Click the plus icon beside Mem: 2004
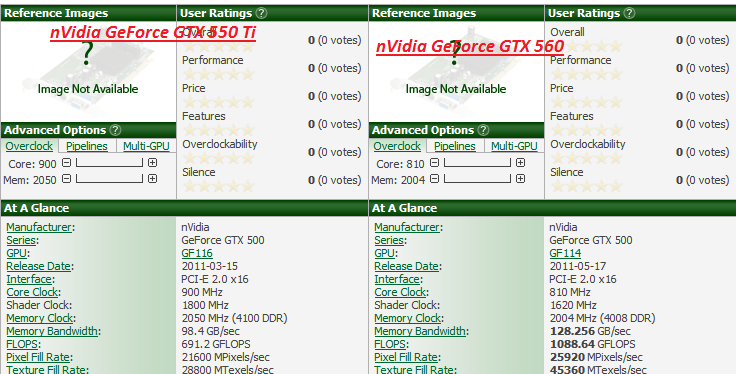This screenshot has width=736, height=374. click(521, 179)
